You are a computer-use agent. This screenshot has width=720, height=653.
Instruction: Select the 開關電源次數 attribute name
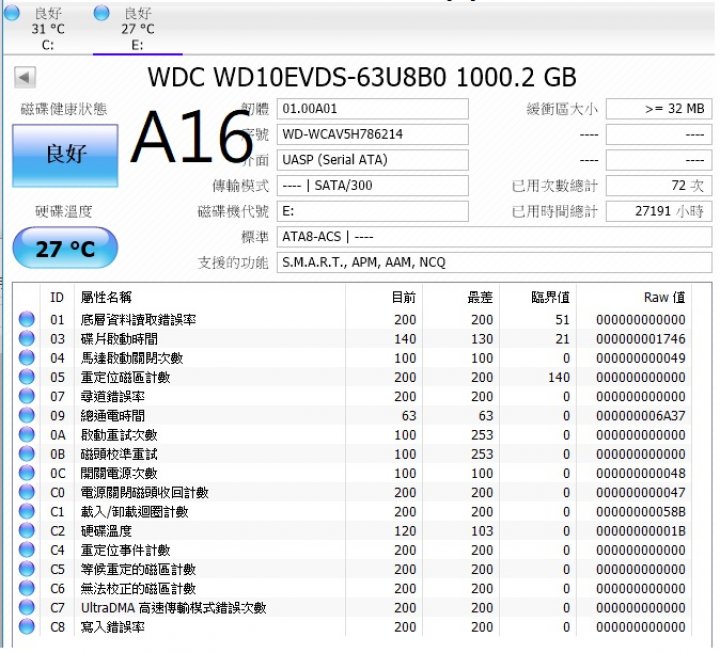coord(119,473)
